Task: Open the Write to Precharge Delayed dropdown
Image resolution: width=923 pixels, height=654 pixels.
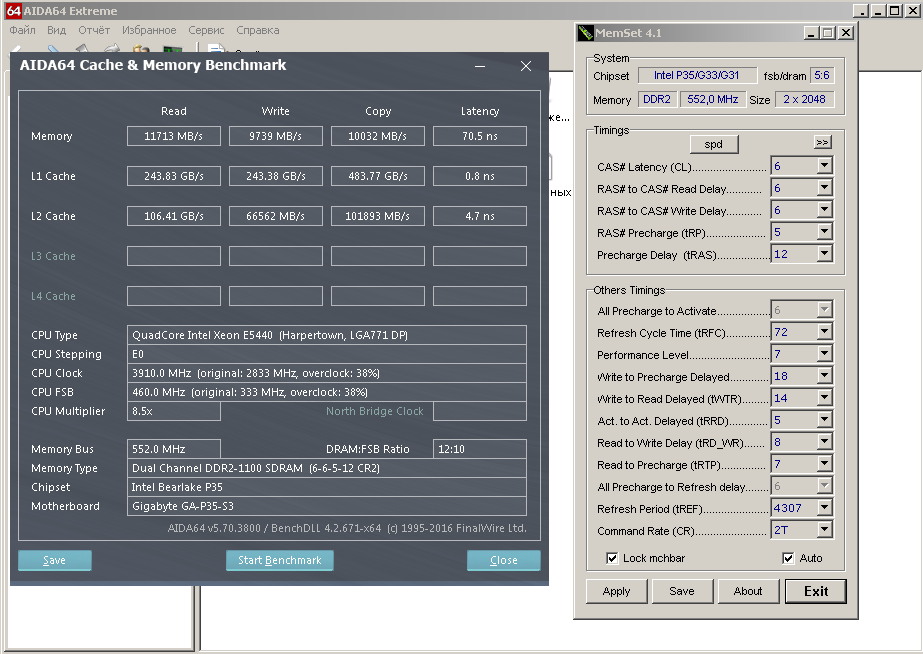Action: point(824,376)
